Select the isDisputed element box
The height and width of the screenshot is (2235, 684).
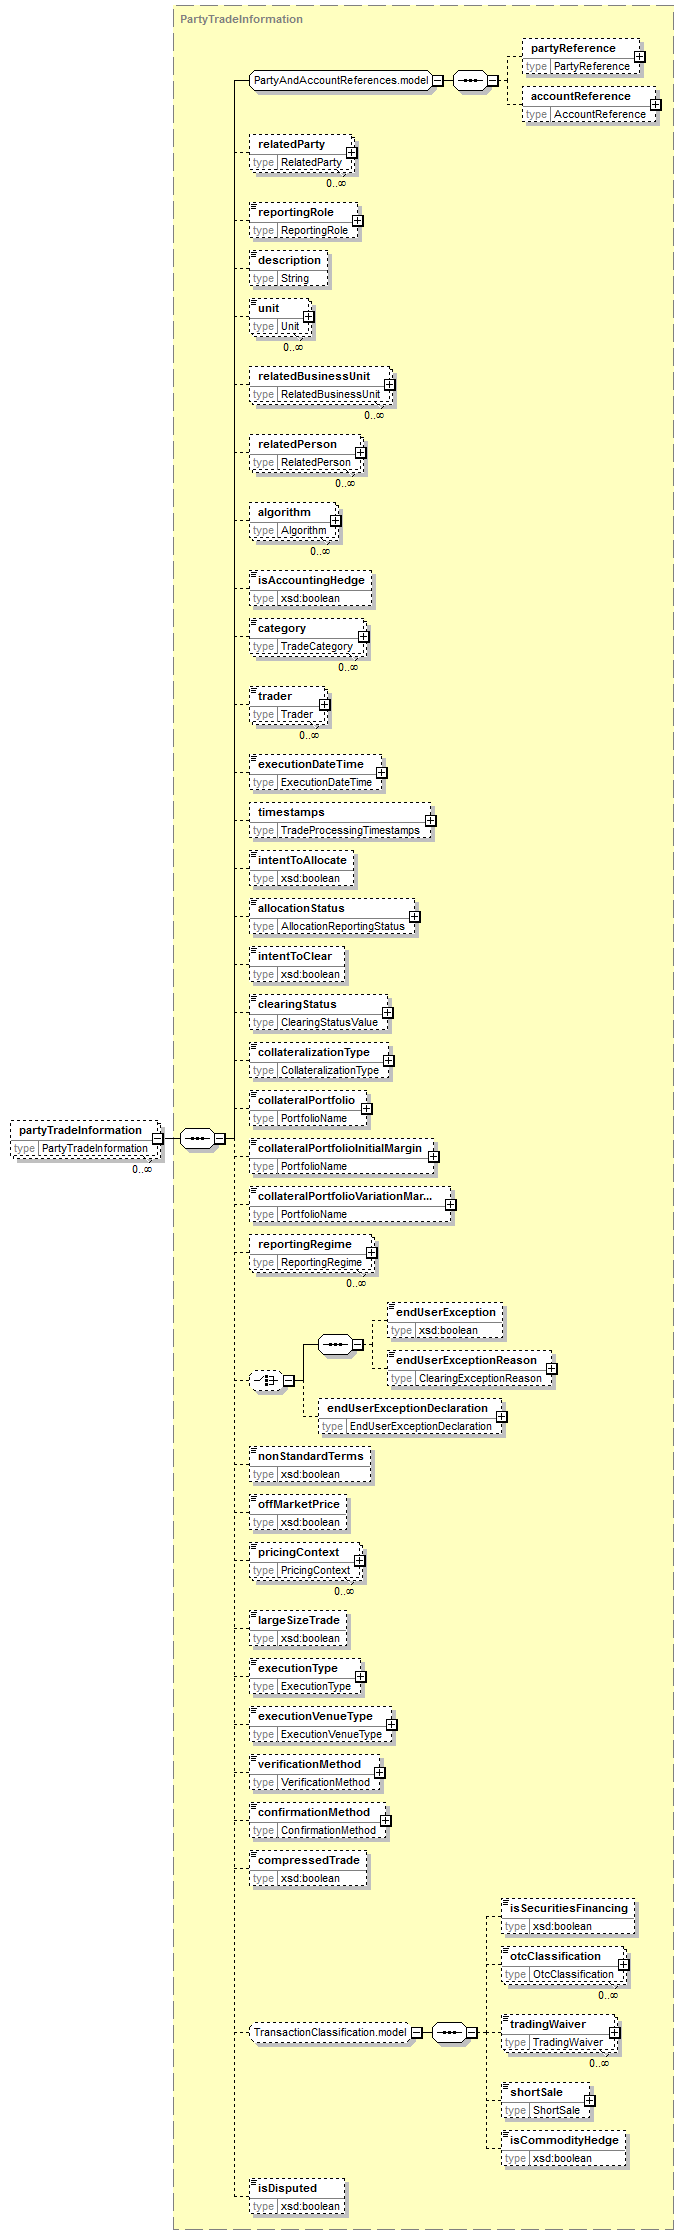[297, 2188]
